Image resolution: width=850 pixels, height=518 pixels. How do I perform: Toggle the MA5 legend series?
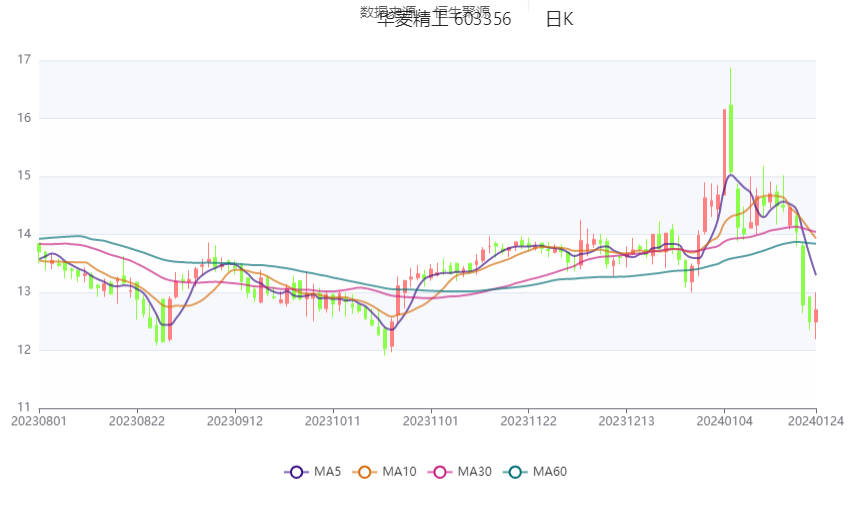coord(313,472)
